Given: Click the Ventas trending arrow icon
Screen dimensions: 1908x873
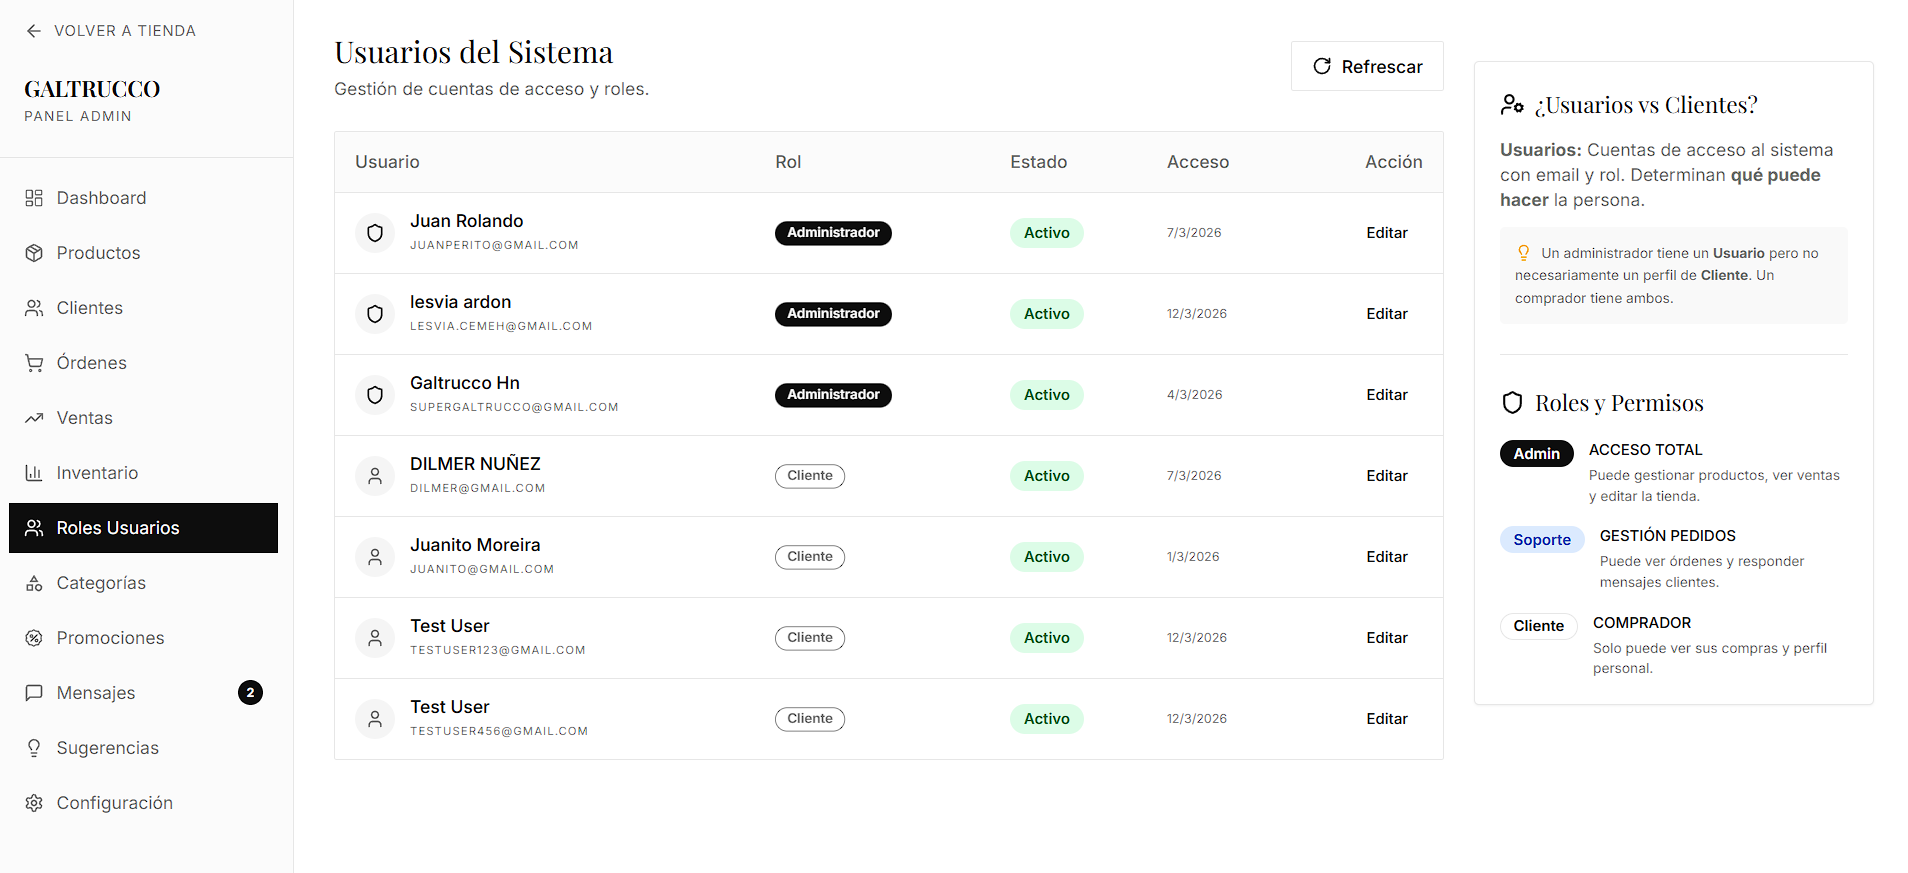Looking at the screenshot, I should pyautogui.click(x=34, y=418).
